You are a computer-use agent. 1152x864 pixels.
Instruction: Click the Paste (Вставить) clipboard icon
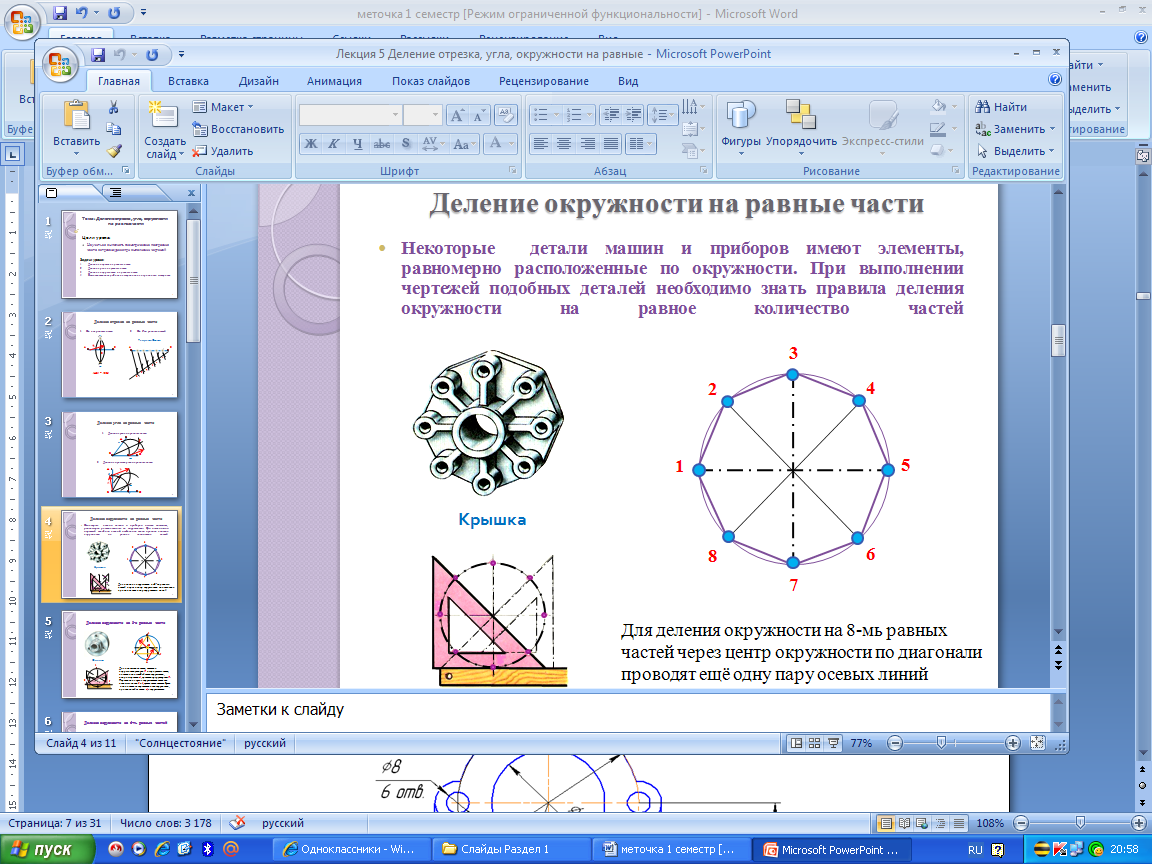tap(76, 115)
